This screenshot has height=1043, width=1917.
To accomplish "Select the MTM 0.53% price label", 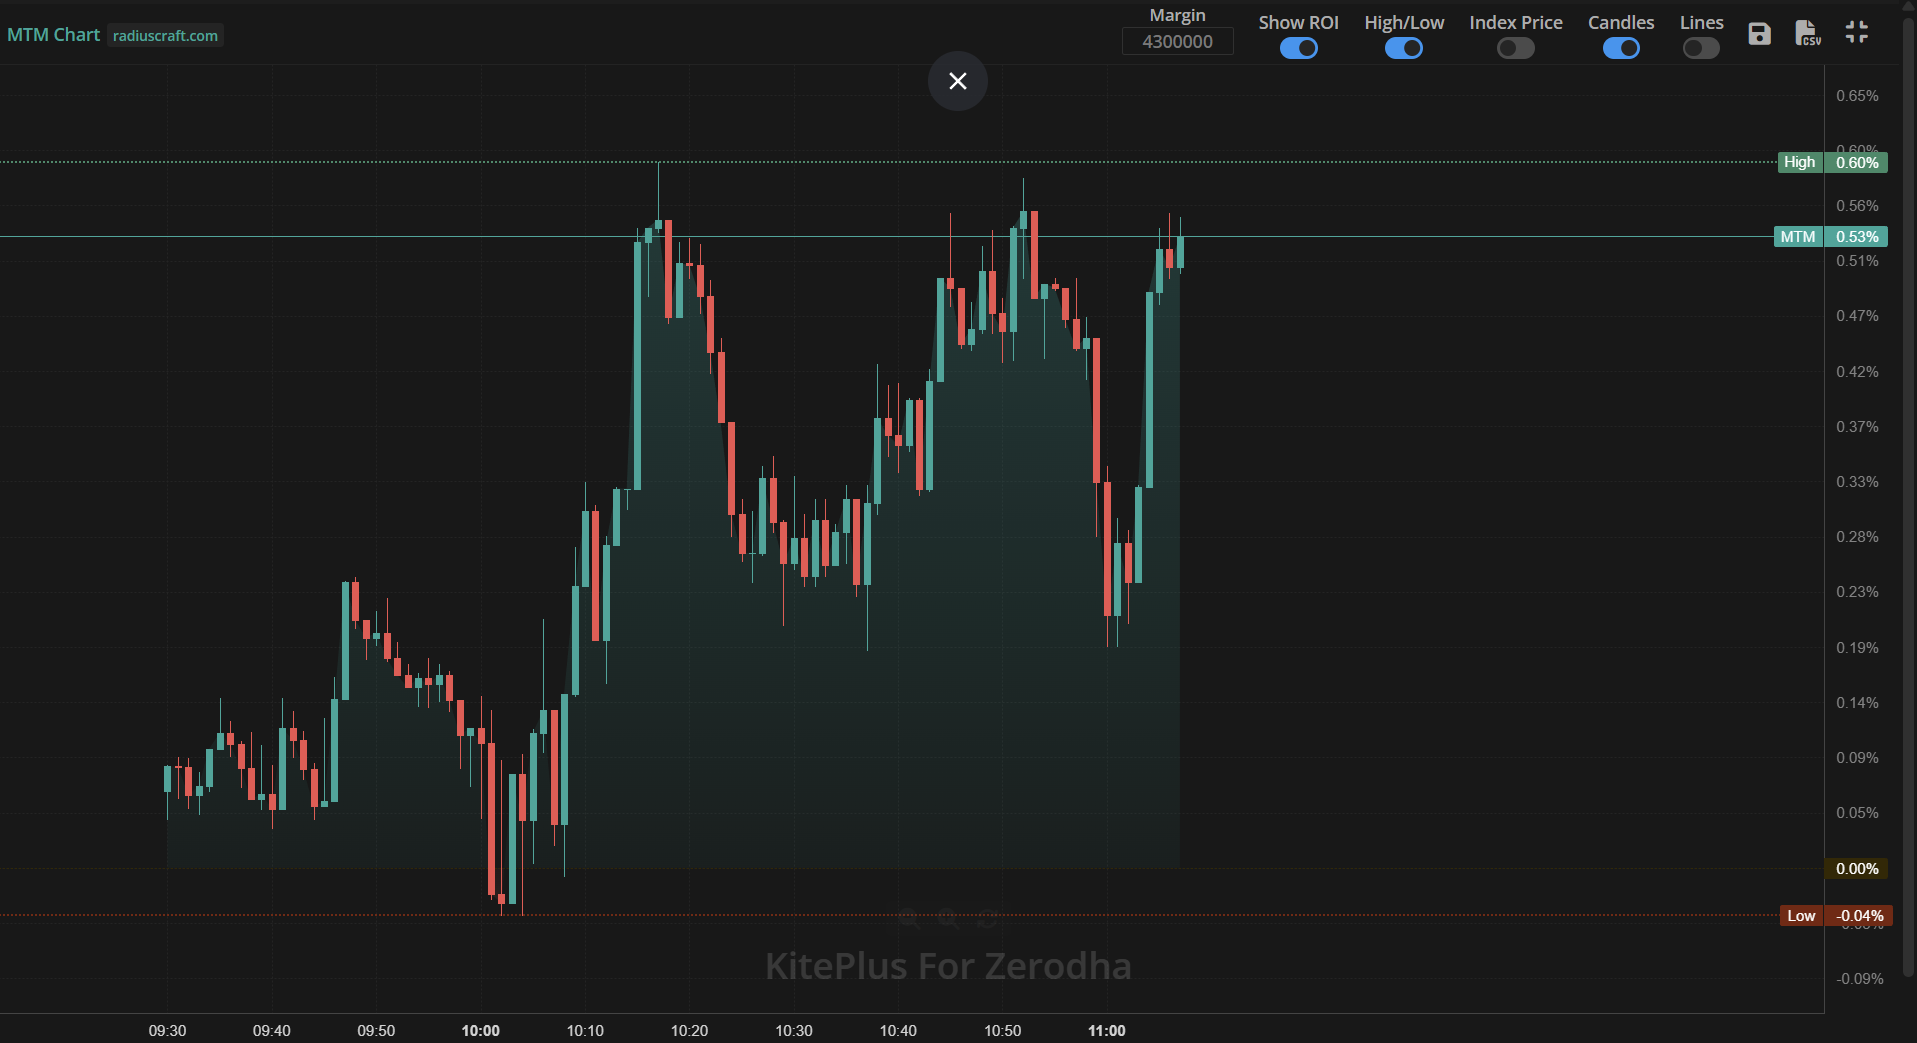I will pyautogui.click(x=1830, y=237).
